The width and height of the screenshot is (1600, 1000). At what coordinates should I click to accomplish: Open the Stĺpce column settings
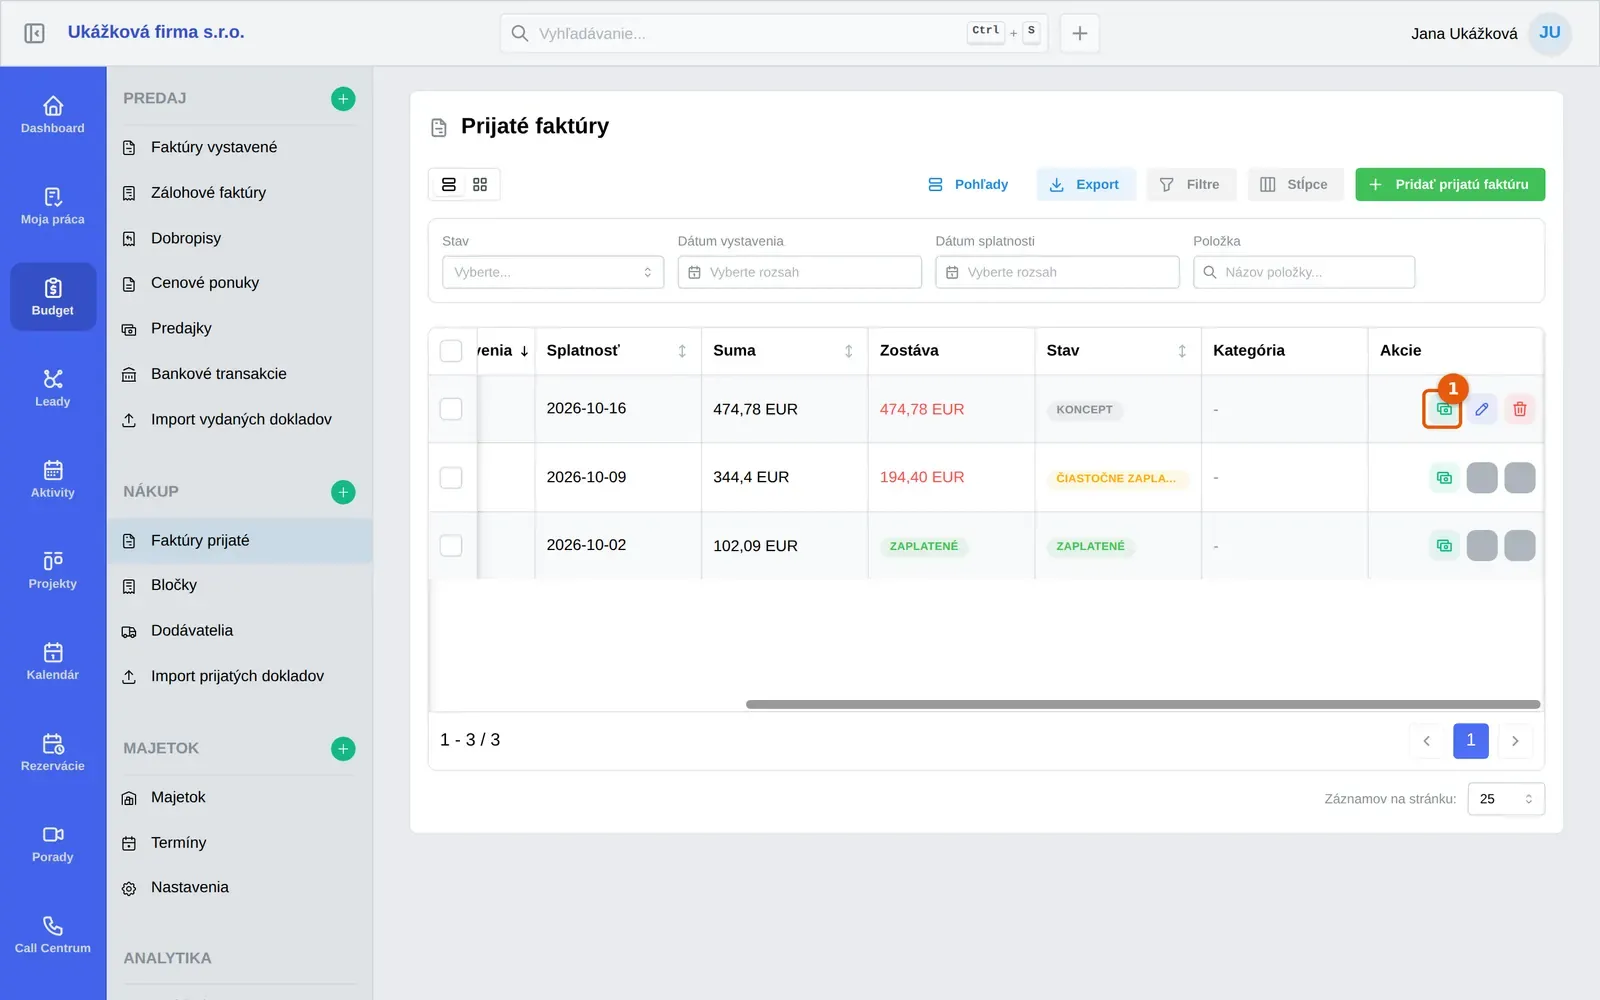tap(1295, 184)
